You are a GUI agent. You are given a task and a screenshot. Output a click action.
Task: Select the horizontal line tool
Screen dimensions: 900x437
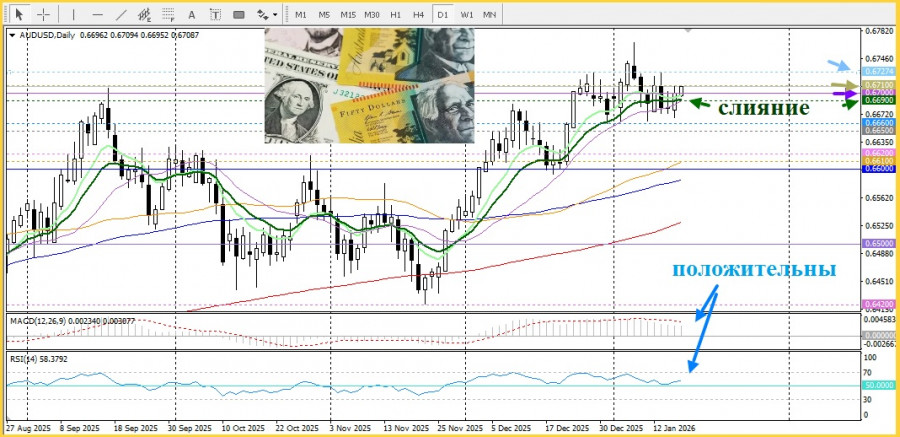coord(97,15)
